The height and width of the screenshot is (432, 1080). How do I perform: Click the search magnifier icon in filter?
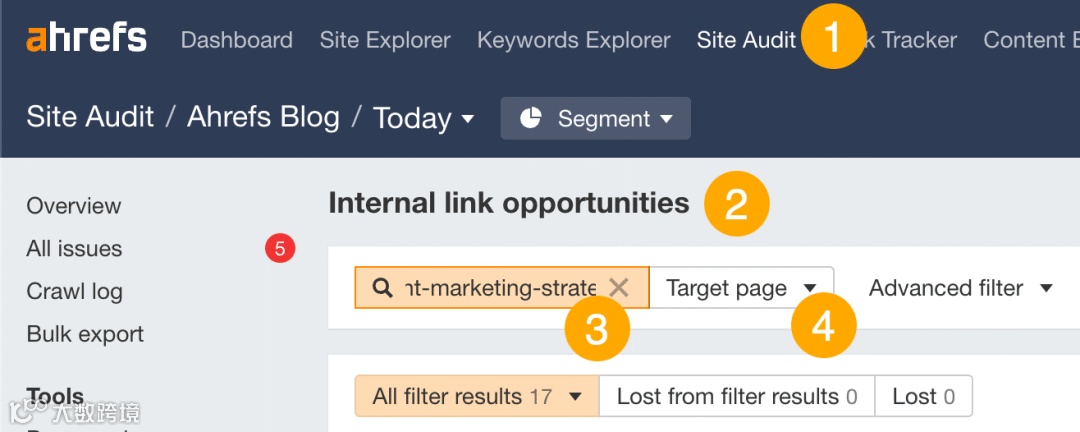tap(382, 288)
